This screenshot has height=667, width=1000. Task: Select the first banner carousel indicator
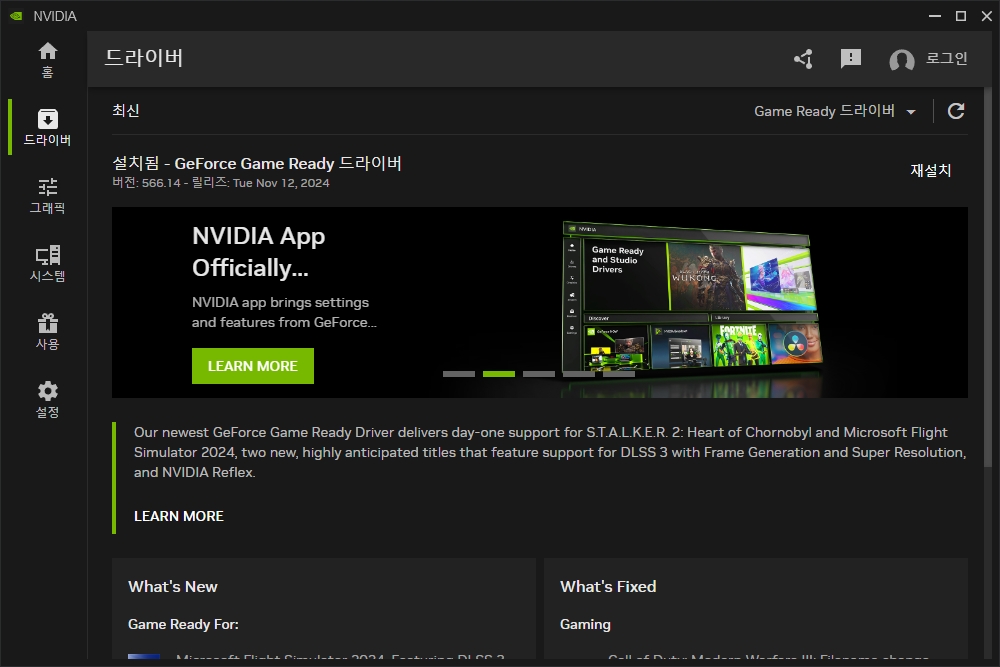tap(459, 374)
